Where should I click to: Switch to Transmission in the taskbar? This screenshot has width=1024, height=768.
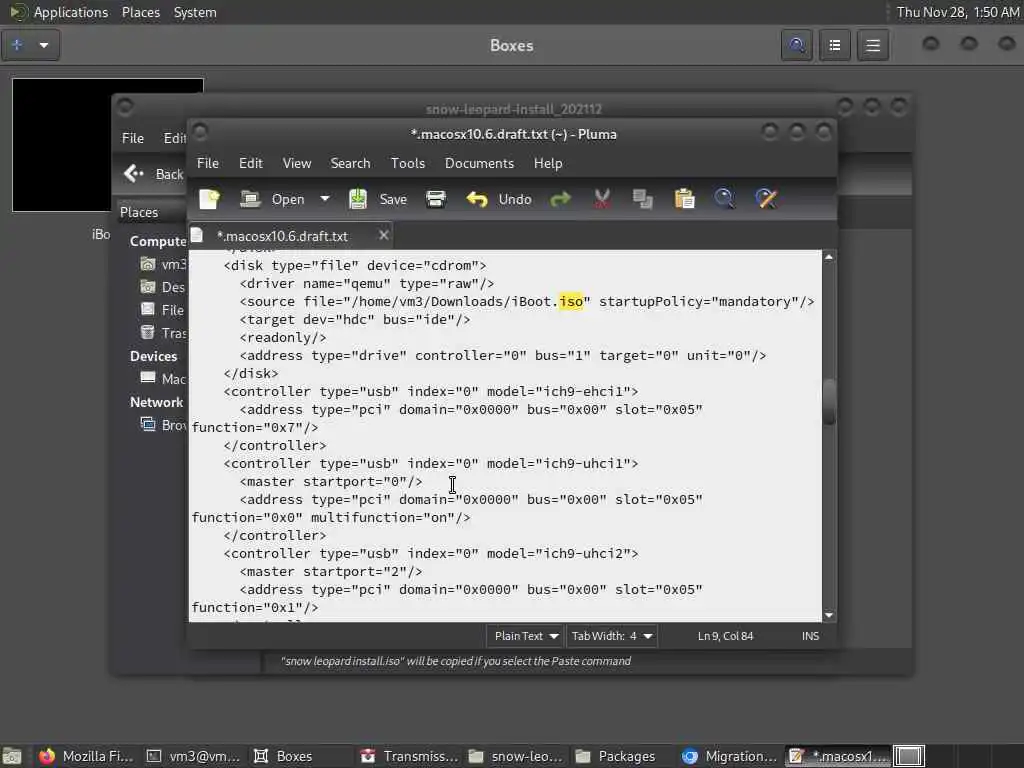(410, 756)
